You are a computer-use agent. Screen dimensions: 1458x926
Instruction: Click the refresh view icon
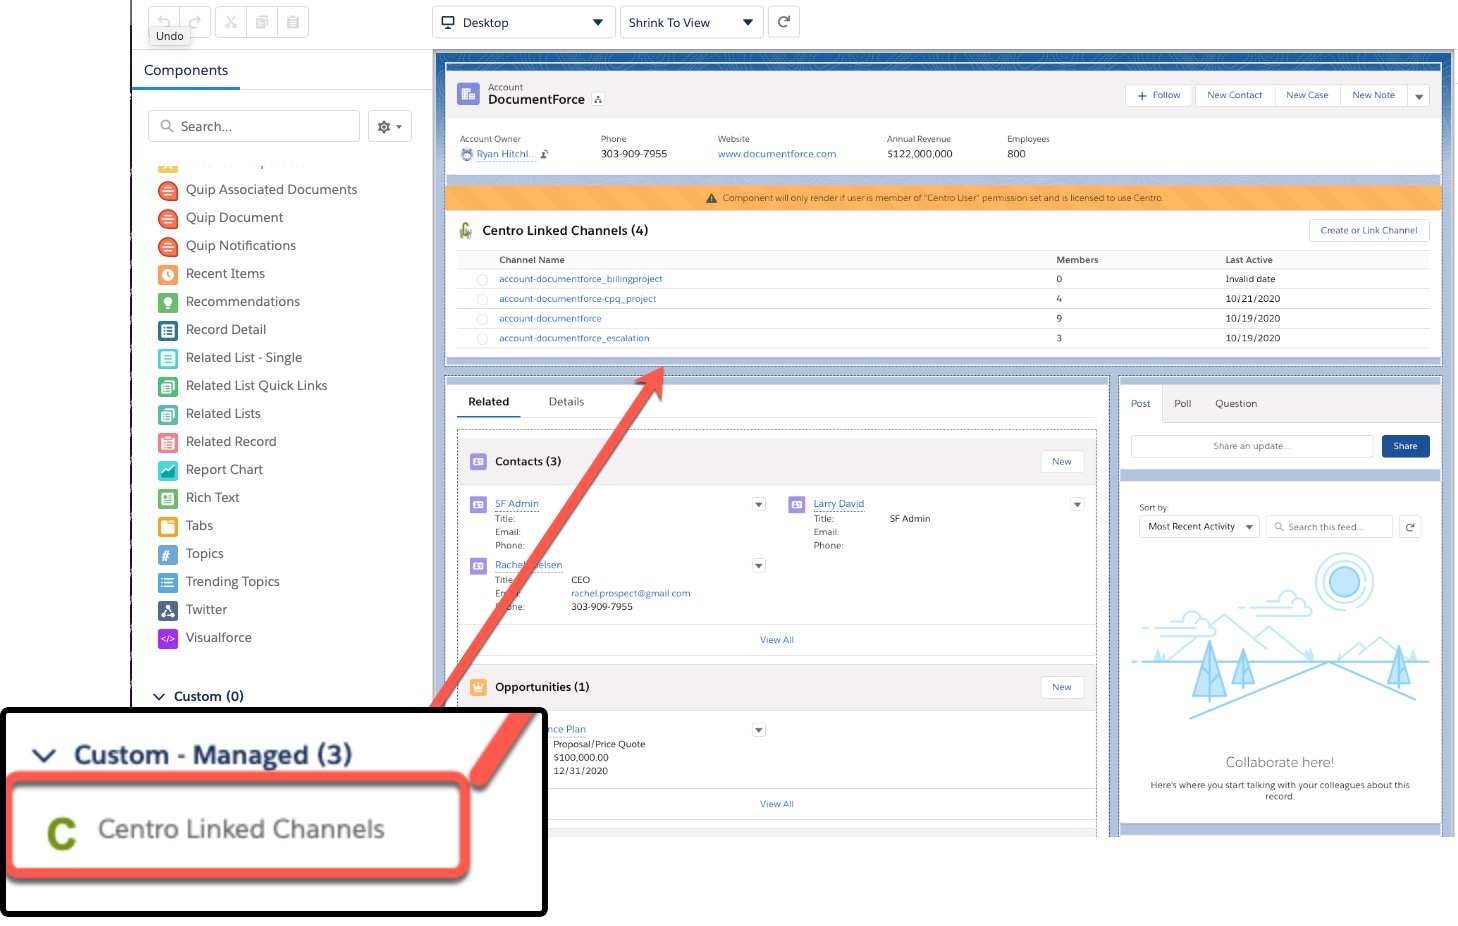[x=784, y=22]
